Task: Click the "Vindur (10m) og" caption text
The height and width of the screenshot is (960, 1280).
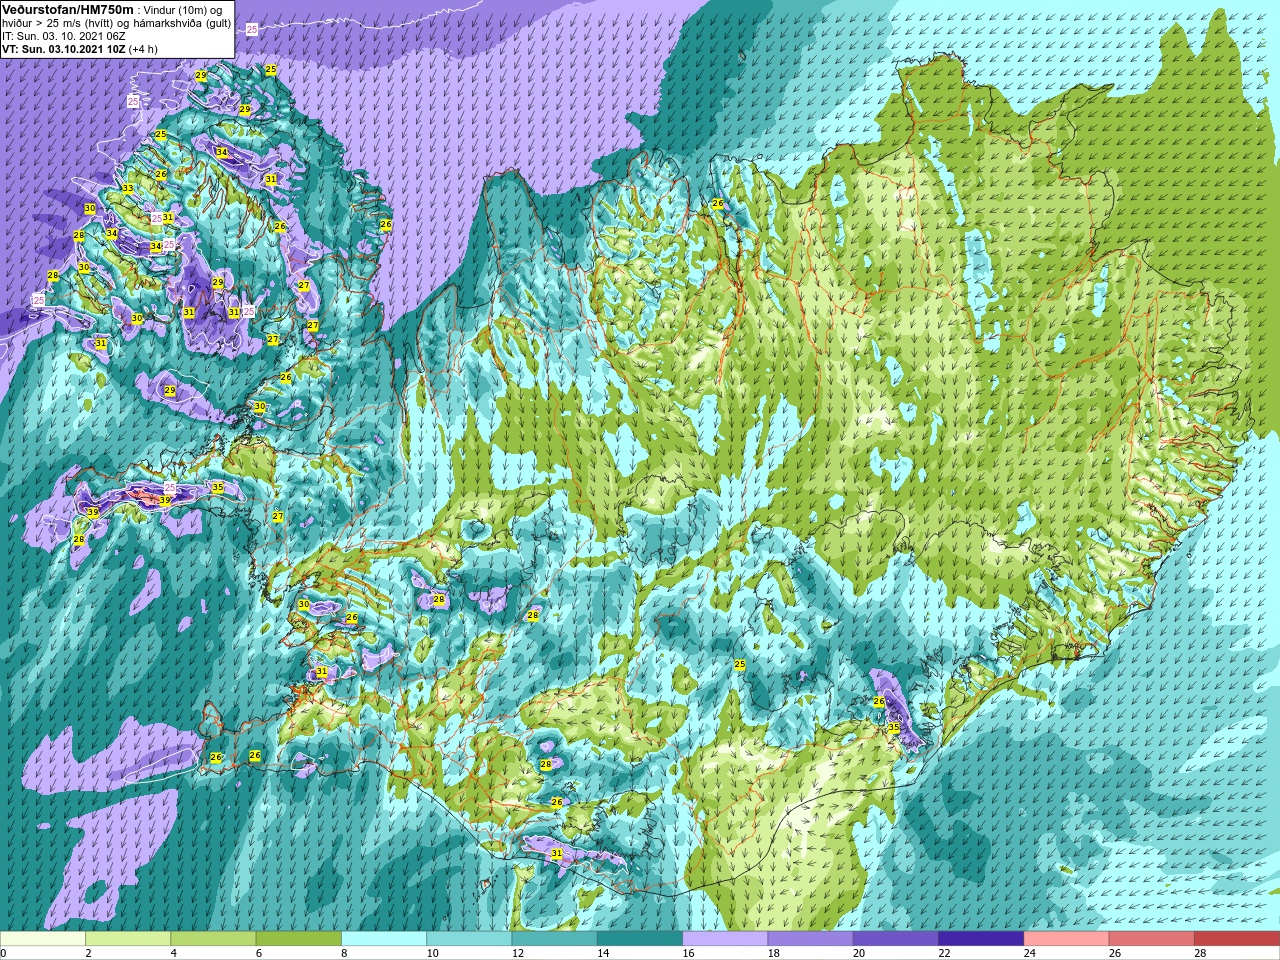Action: (x=182, y=10)
